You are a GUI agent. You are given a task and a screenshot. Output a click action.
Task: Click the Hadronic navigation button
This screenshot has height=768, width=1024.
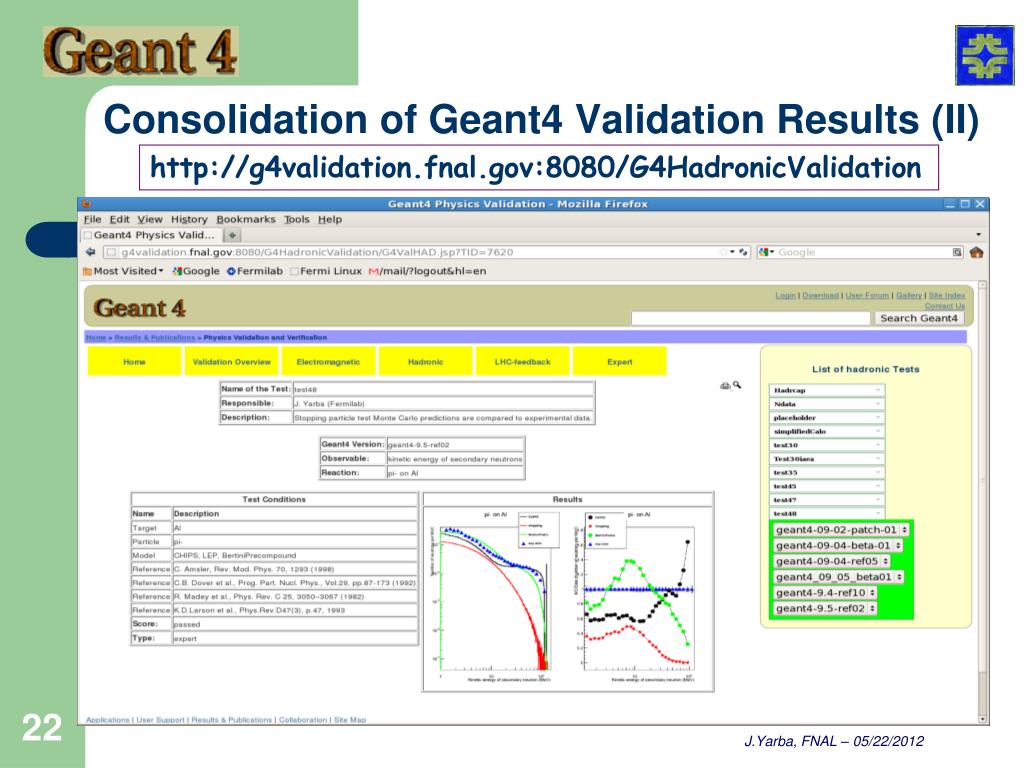[x=425, y=361]
